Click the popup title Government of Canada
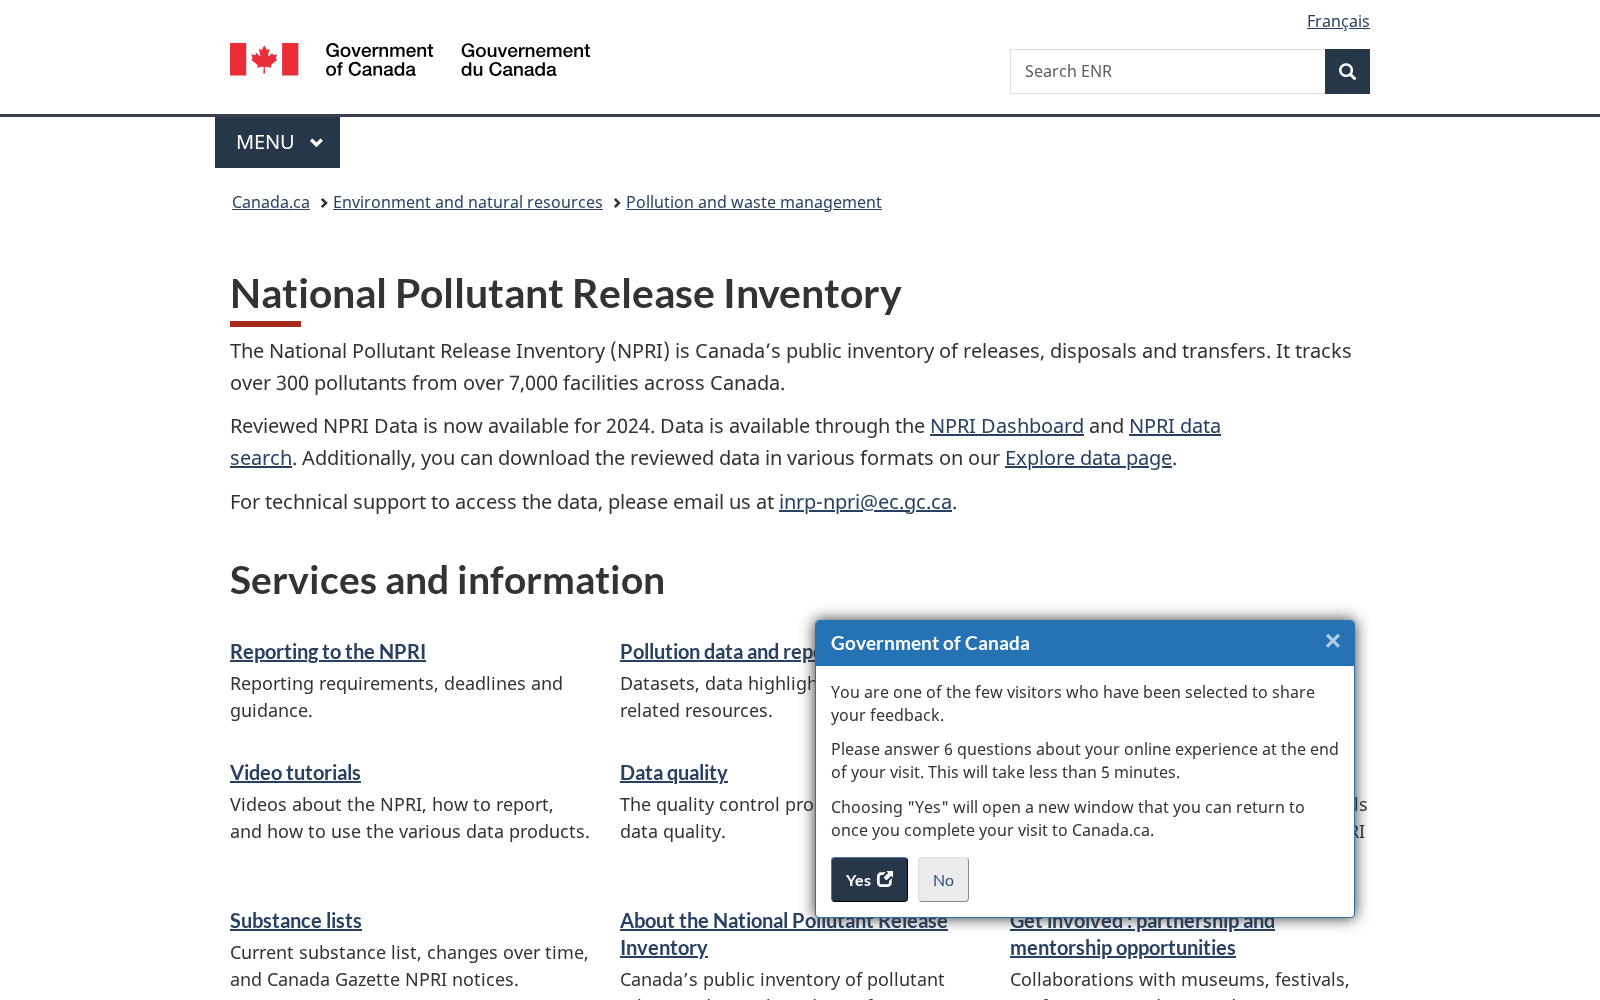This screenshot has height=1000, width=1600. coord(930,643)
